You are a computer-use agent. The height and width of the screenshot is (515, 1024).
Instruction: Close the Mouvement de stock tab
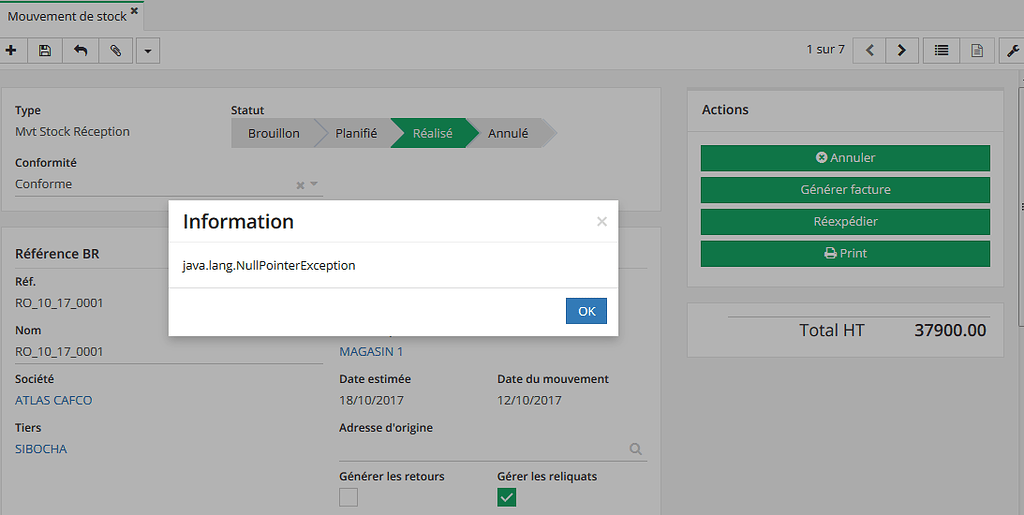135,12
